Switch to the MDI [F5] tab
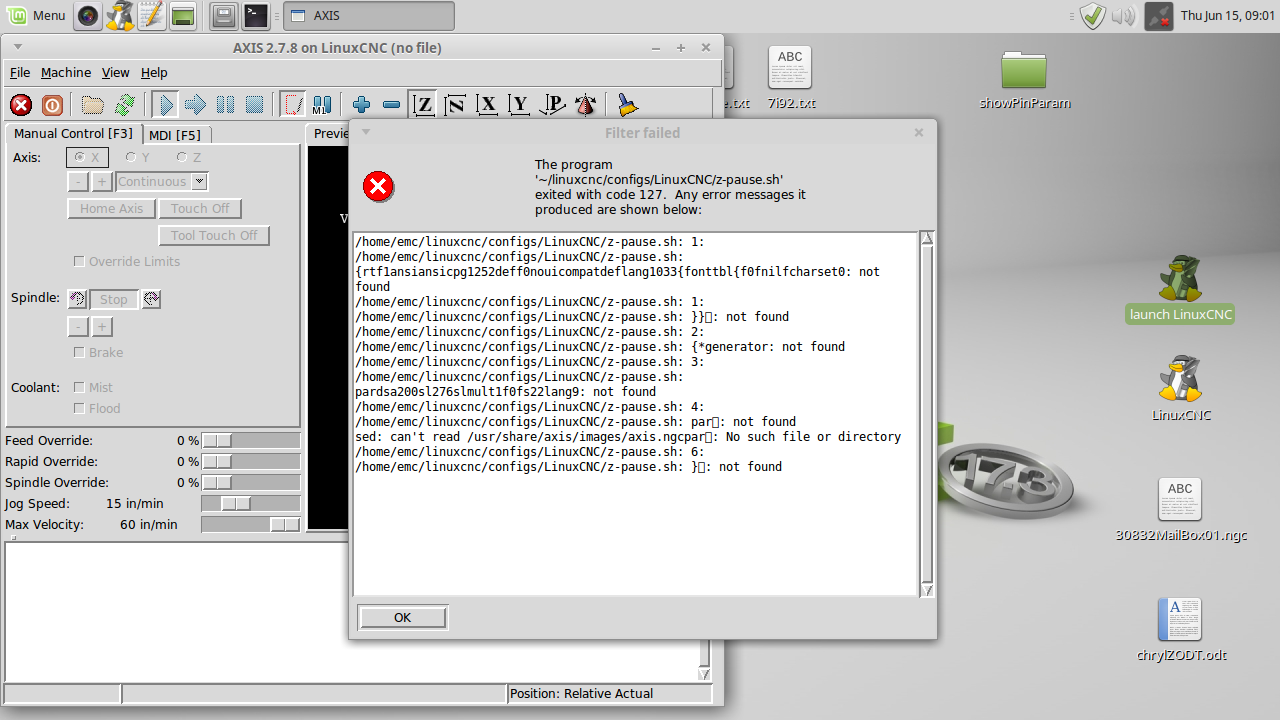The image size is (1280, 720). tap(175, 134)
